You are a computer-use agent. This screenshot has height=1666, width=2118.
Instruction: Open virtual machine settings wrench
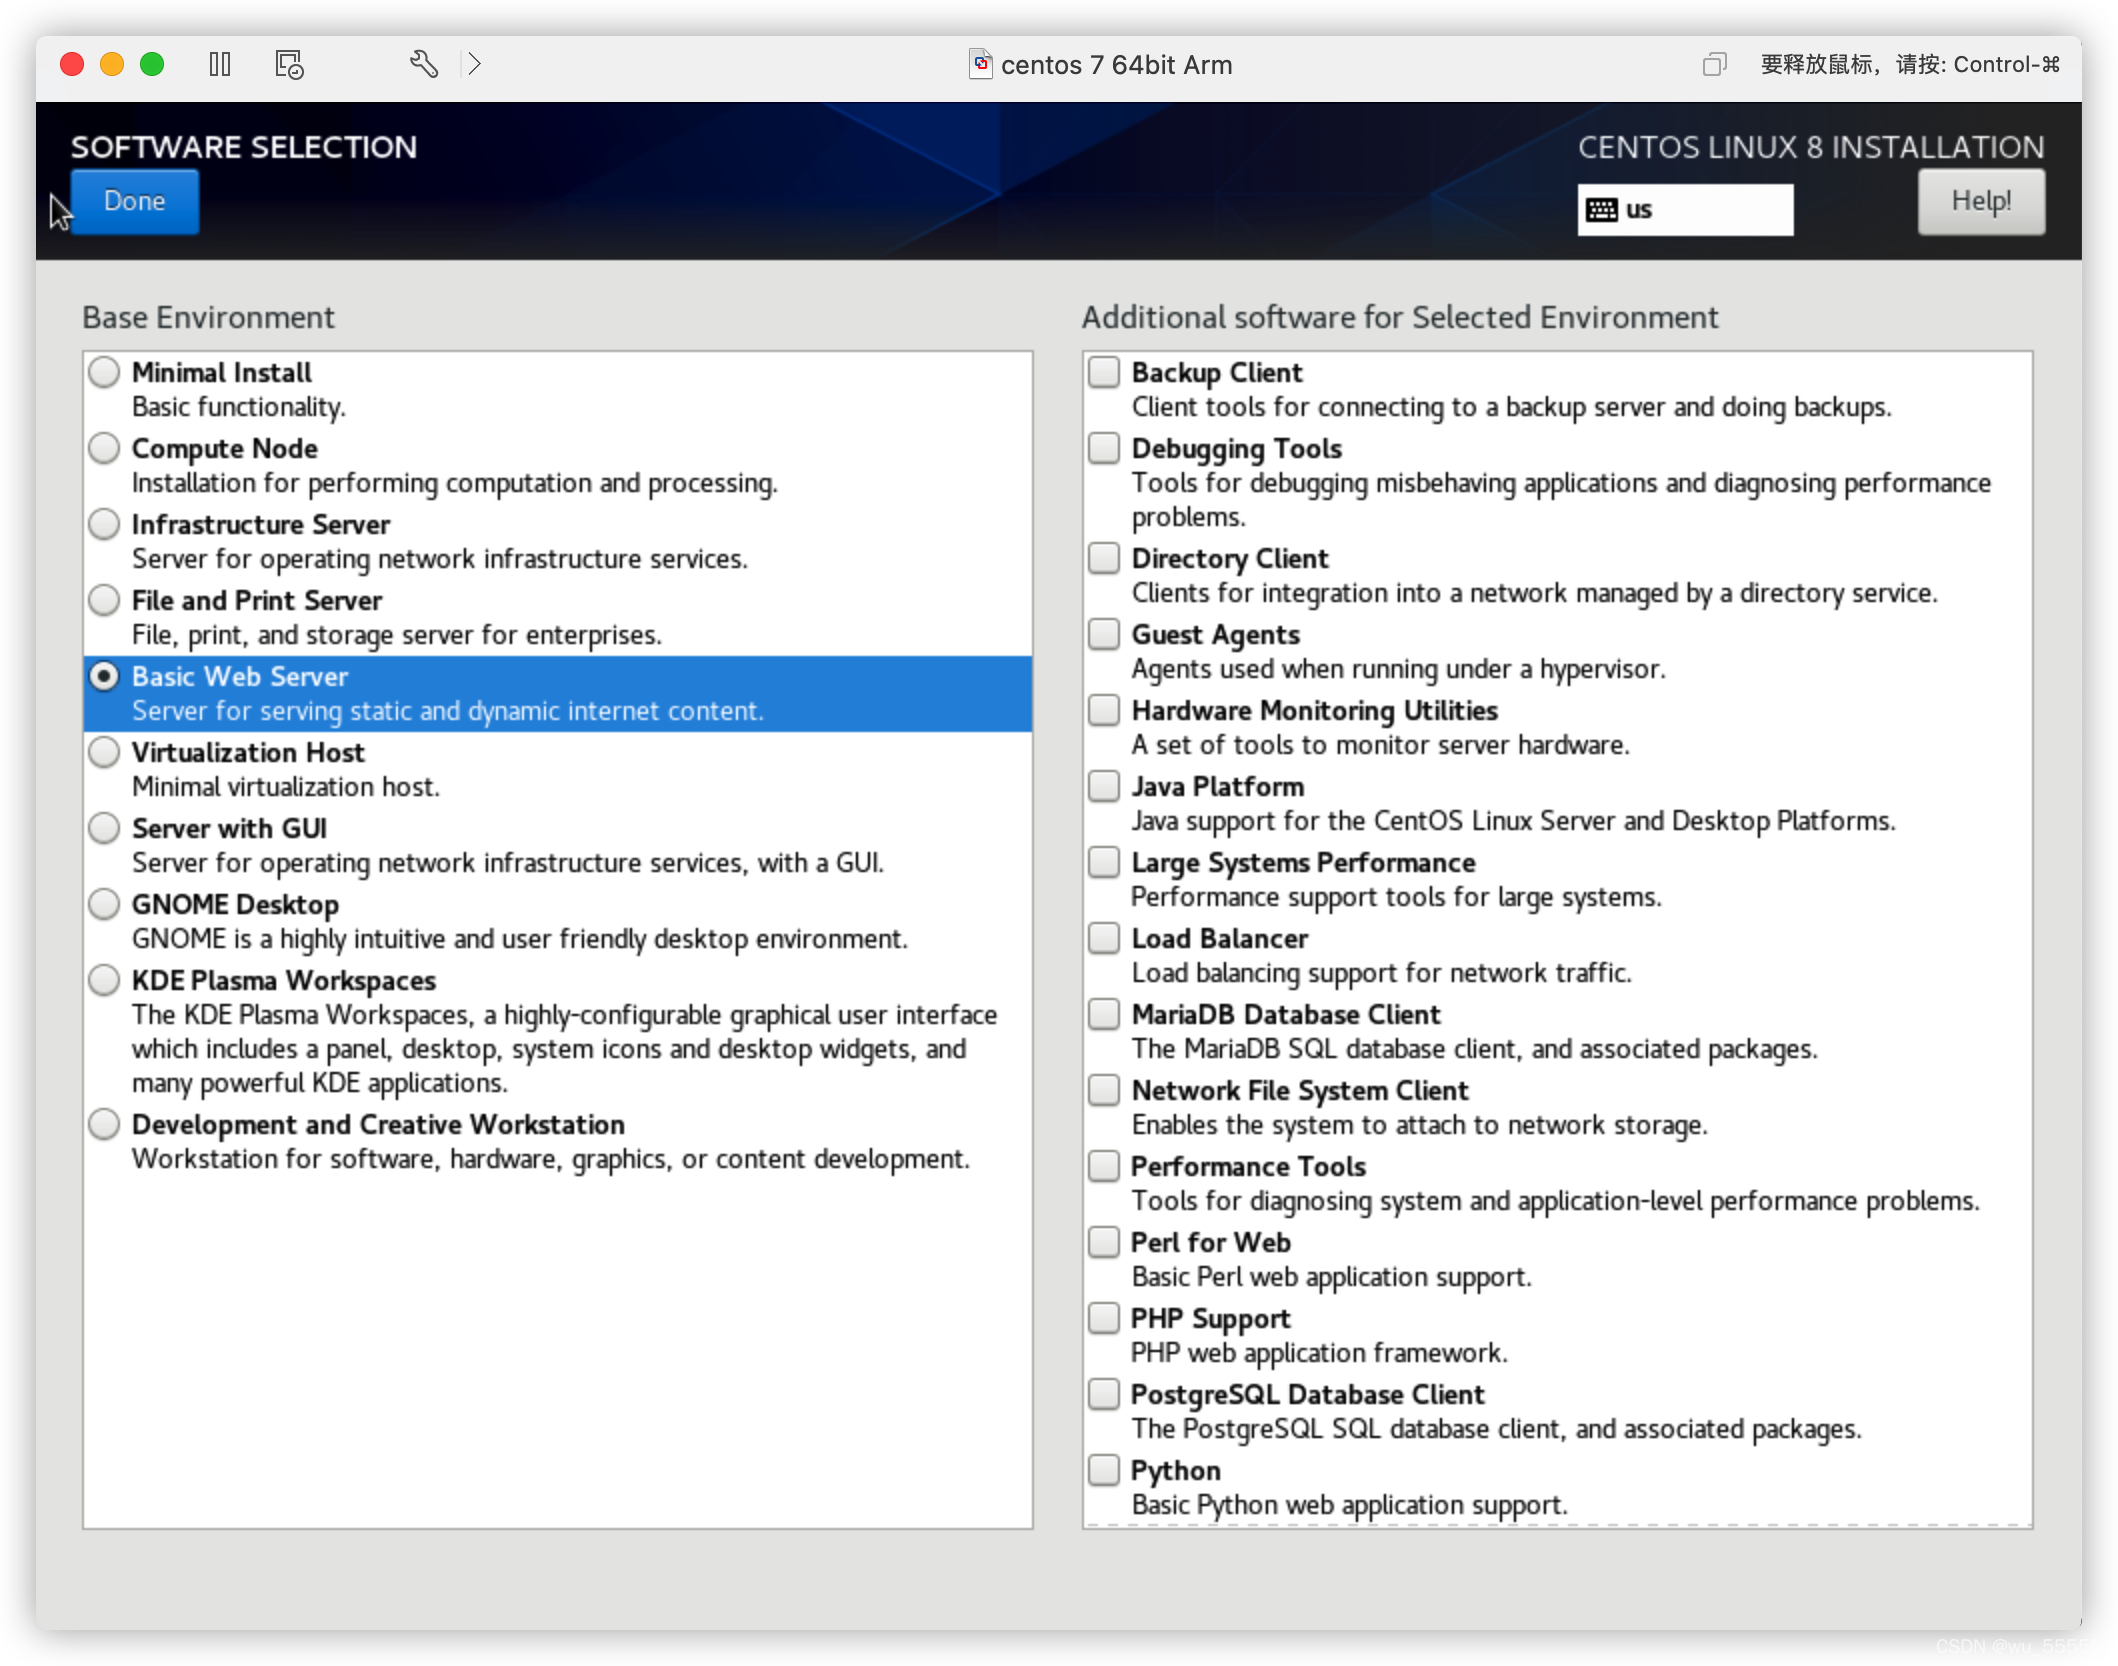pyautogui.click(x=423, y=65)
